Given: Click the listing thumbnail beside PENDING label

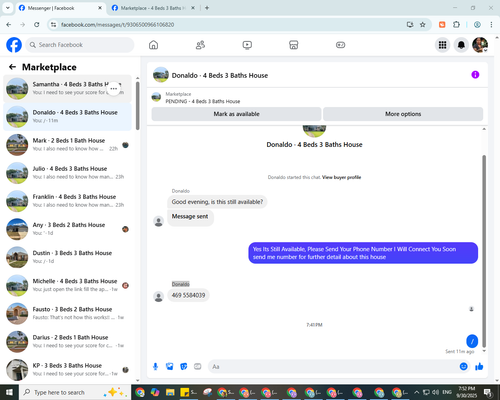Looking at the screenshot, I should point(156,97).
